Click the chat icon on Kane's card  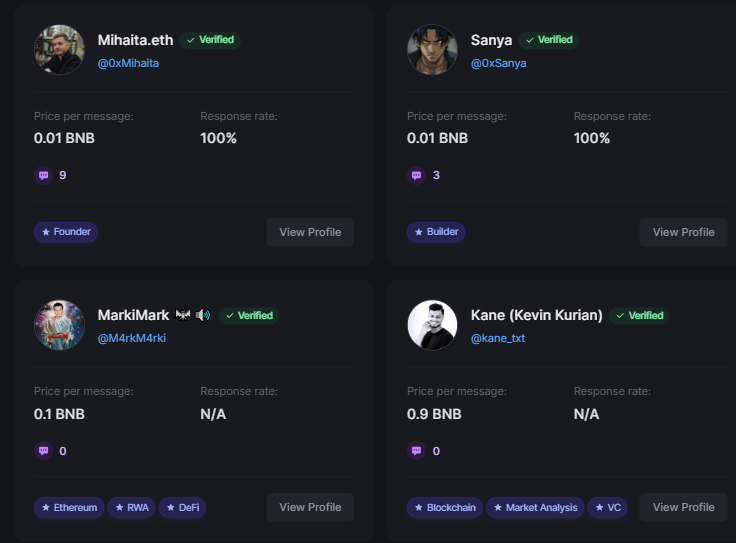point(416,451)
